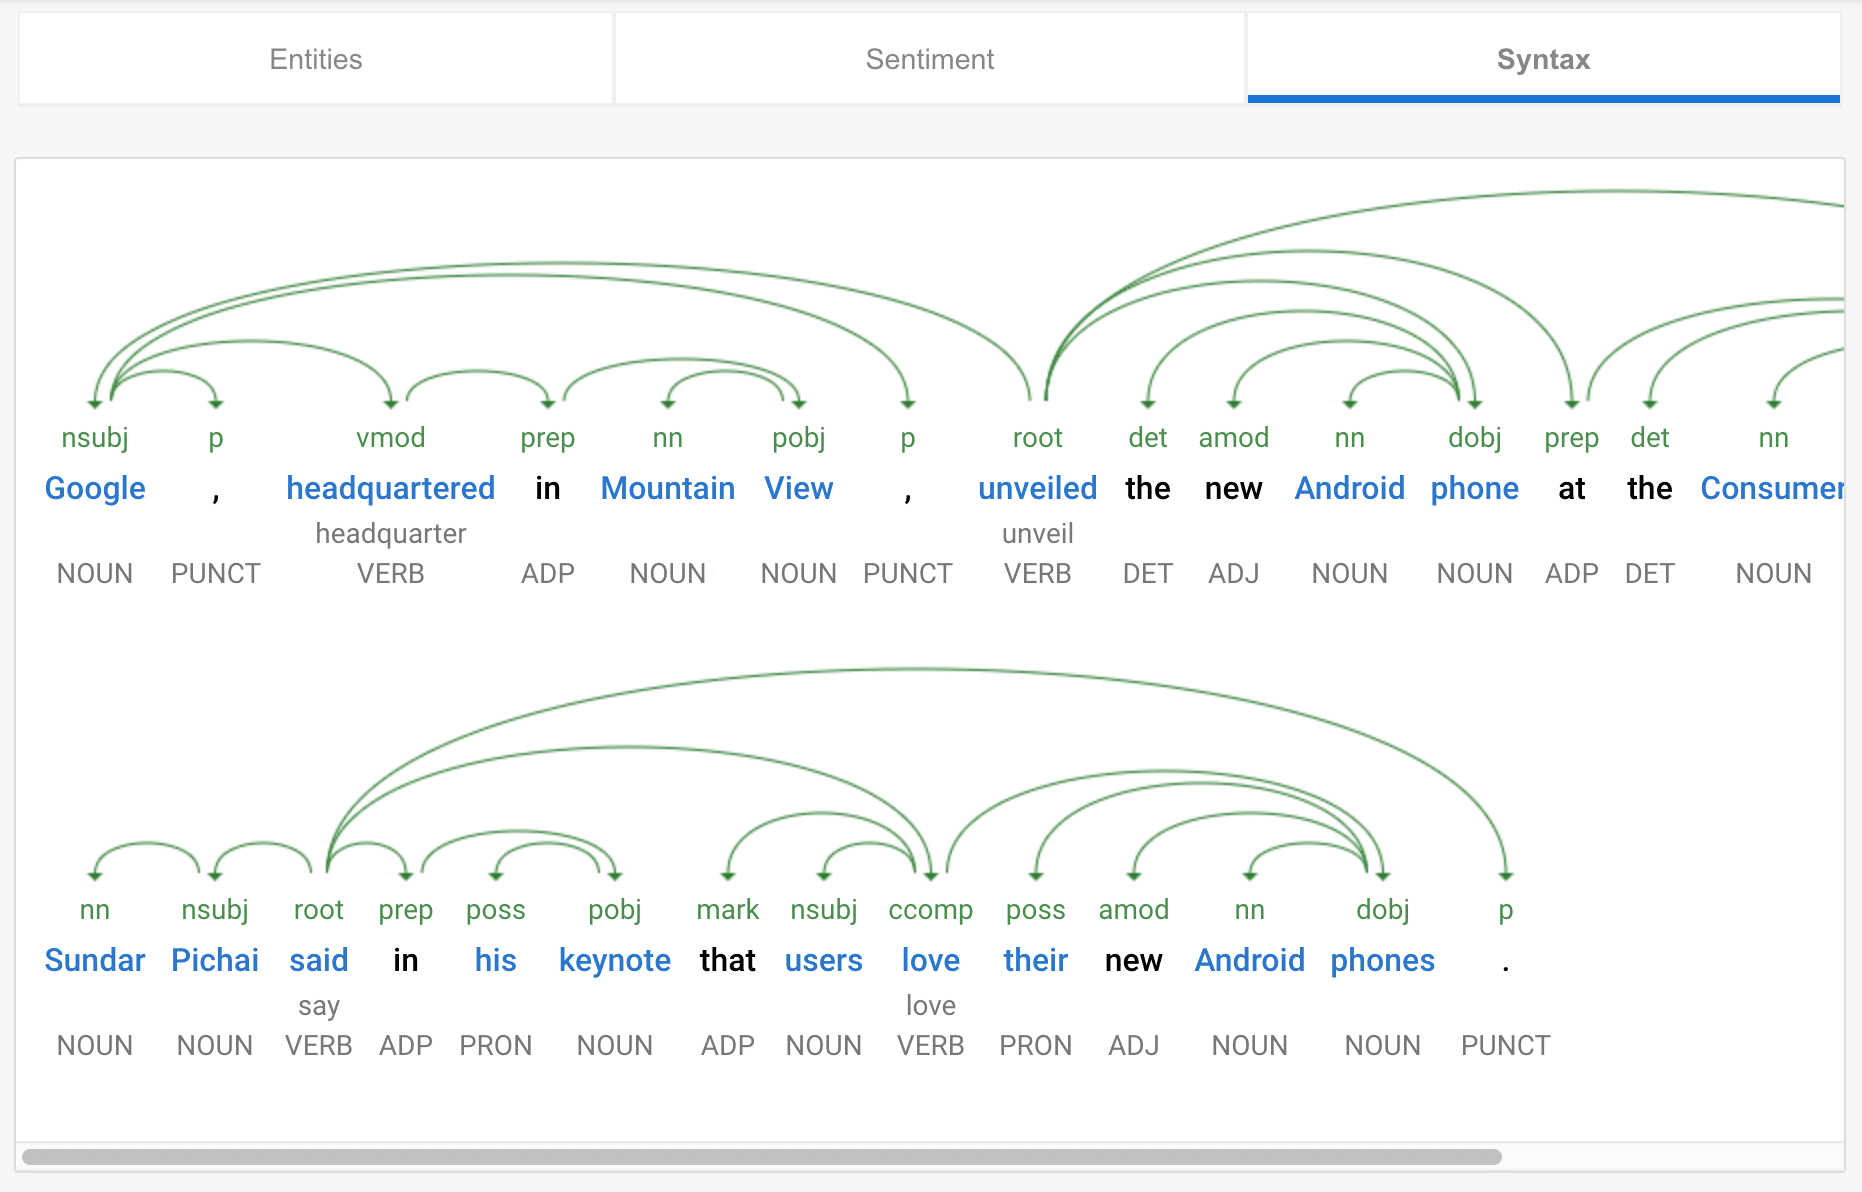Screen dimensions: 1862x1192
Task: Click the 'in' token before 'Mountain'
Action: click(x=547, y=488)
